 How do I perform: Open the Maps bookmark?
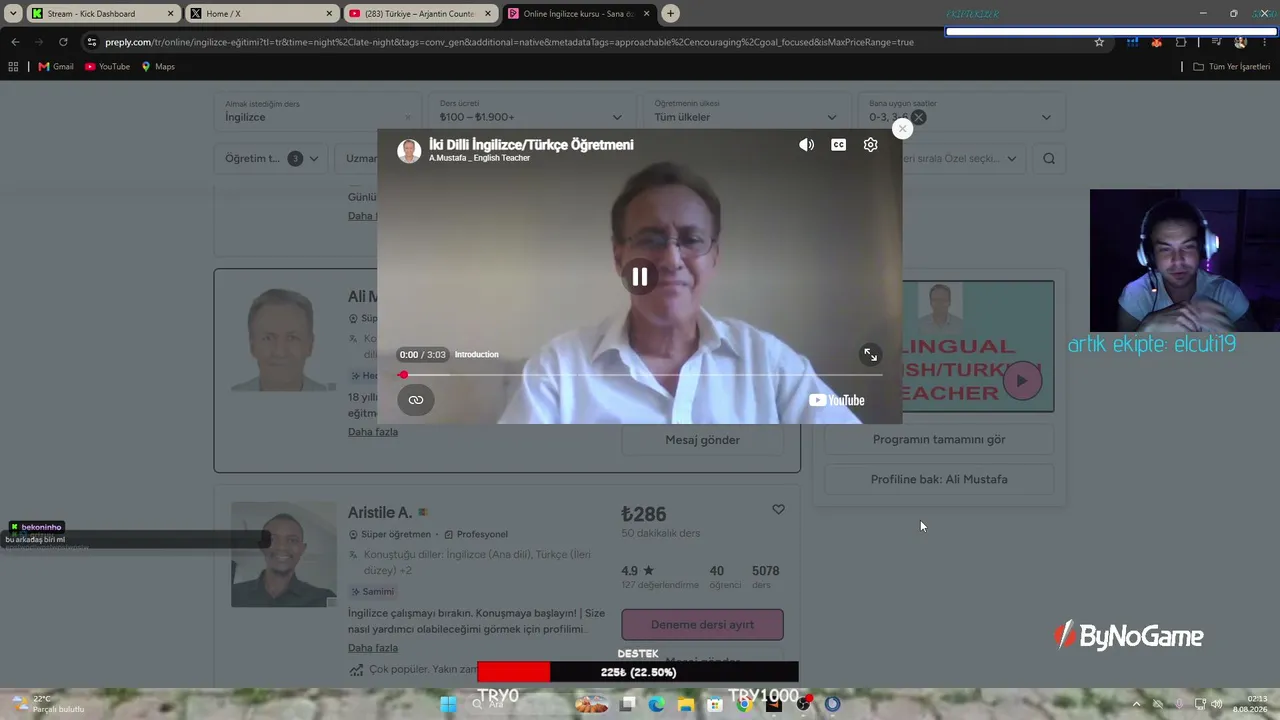[158, 67]
